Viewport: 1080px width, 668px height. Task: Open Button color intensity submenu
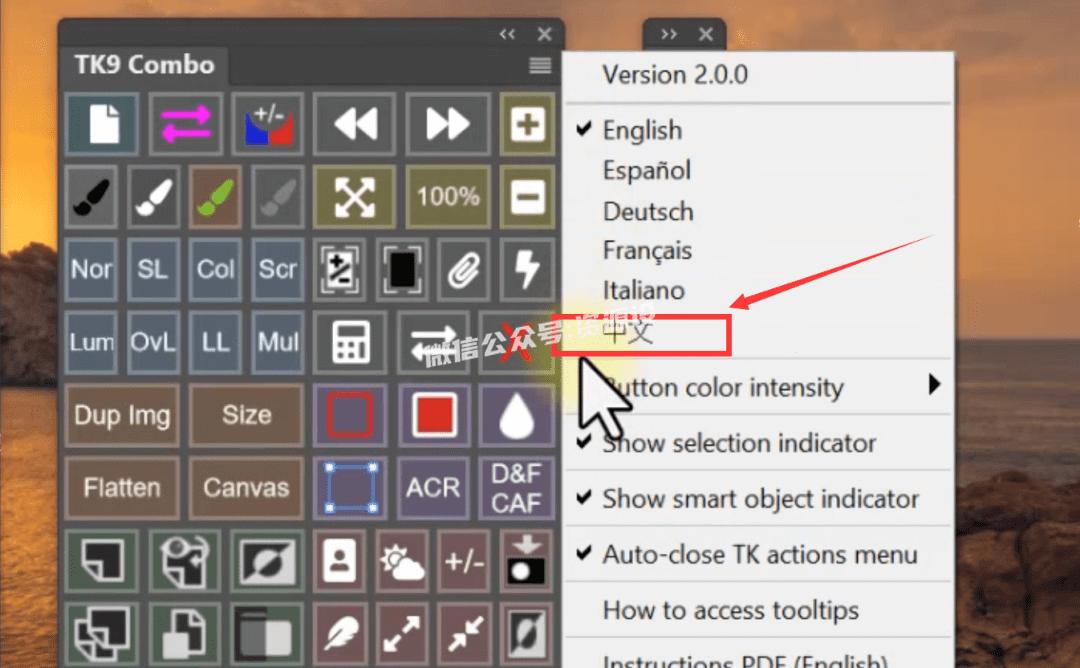pyautogui.click(x=758, y=387)
